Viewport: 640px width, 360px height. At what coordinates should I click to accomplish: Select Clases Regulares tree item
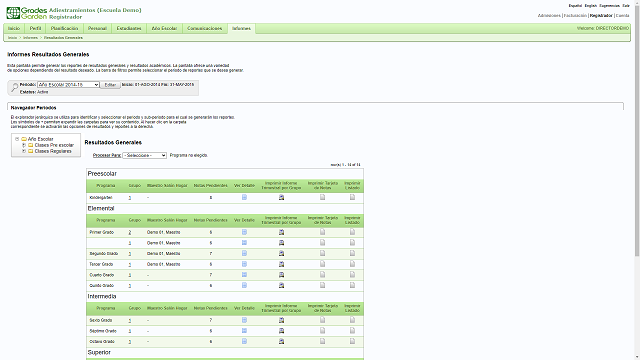coord(53,151)
